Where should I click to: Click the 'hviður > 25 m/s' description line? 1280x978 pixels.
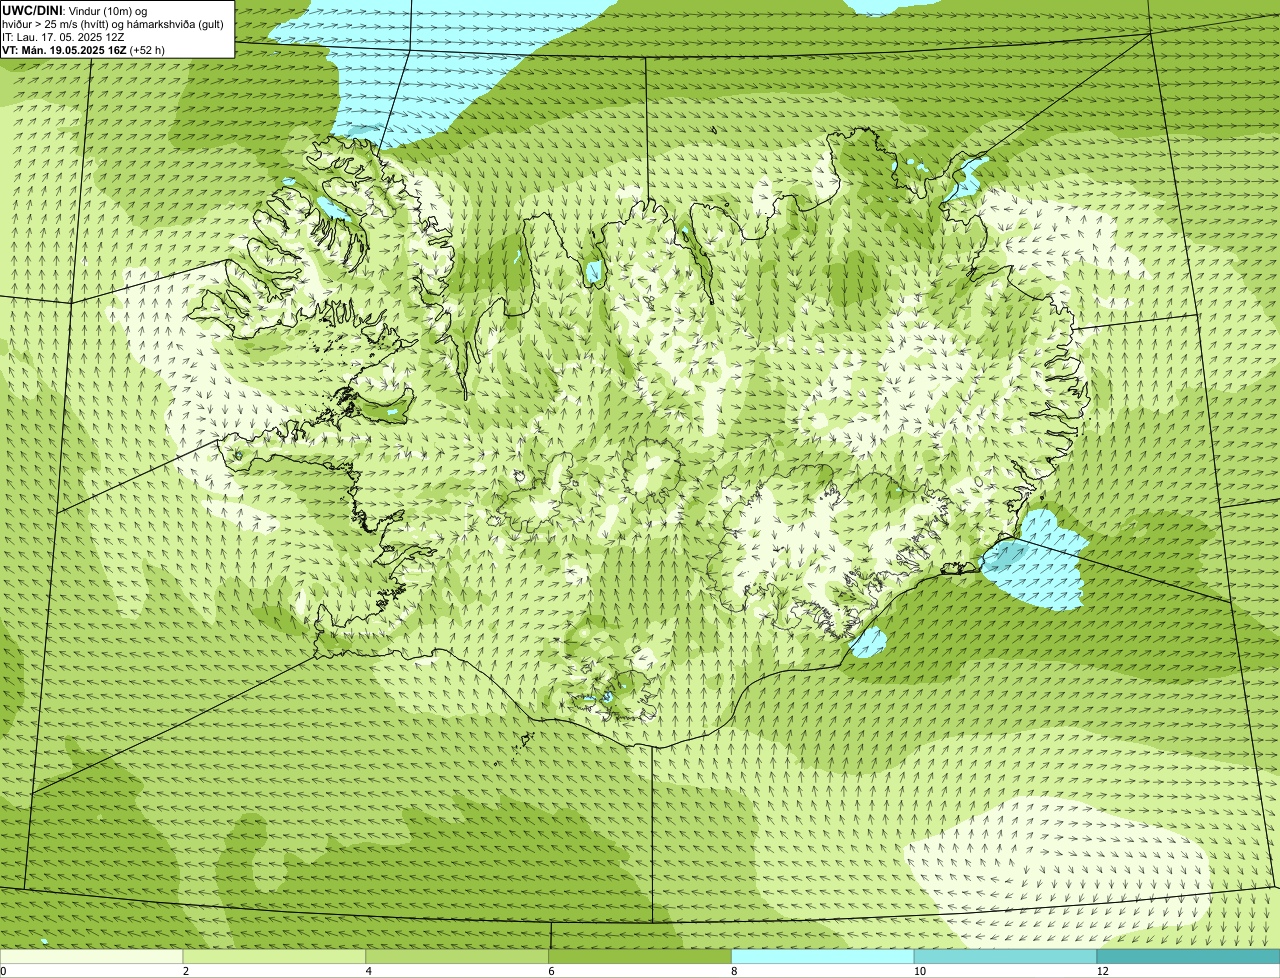(x=113, y=24)
